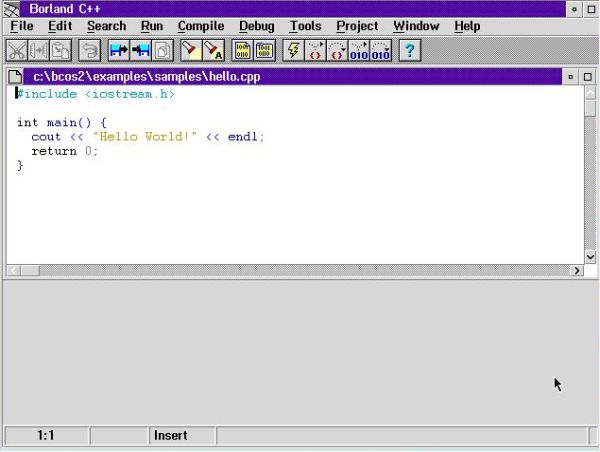Viewport: 600px width, 452px height.
Task: Click the flashlight icon with letter A
Action: pos(214,51)
